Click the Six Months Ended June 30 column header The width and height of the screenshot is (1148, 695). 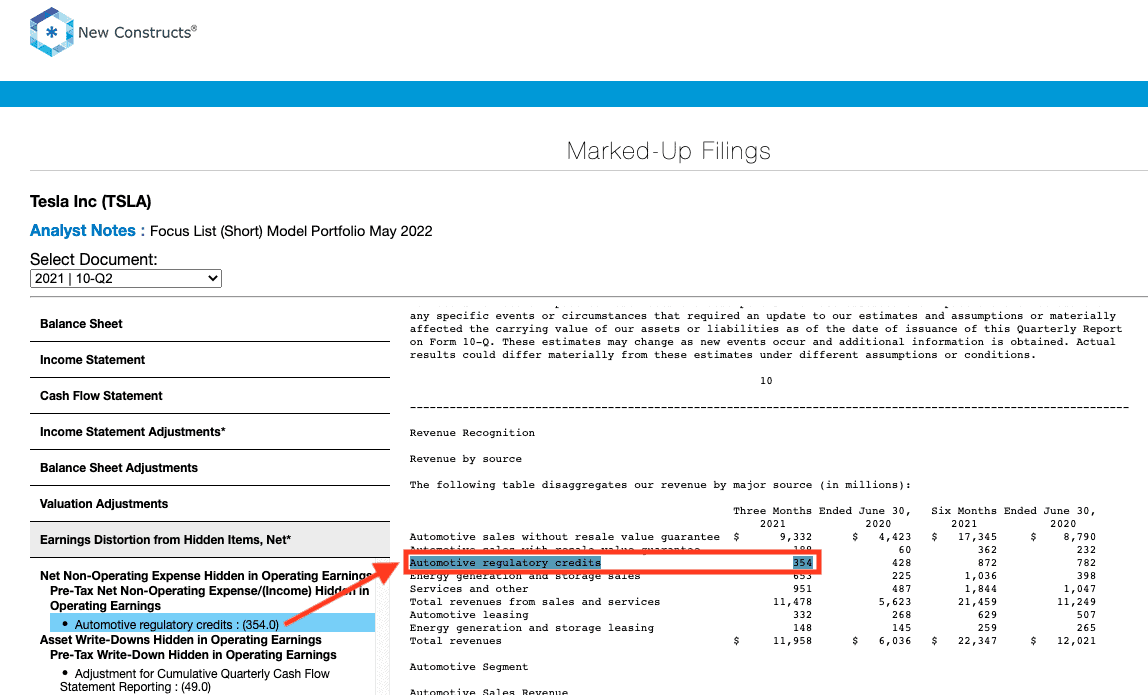point(1013,510)
